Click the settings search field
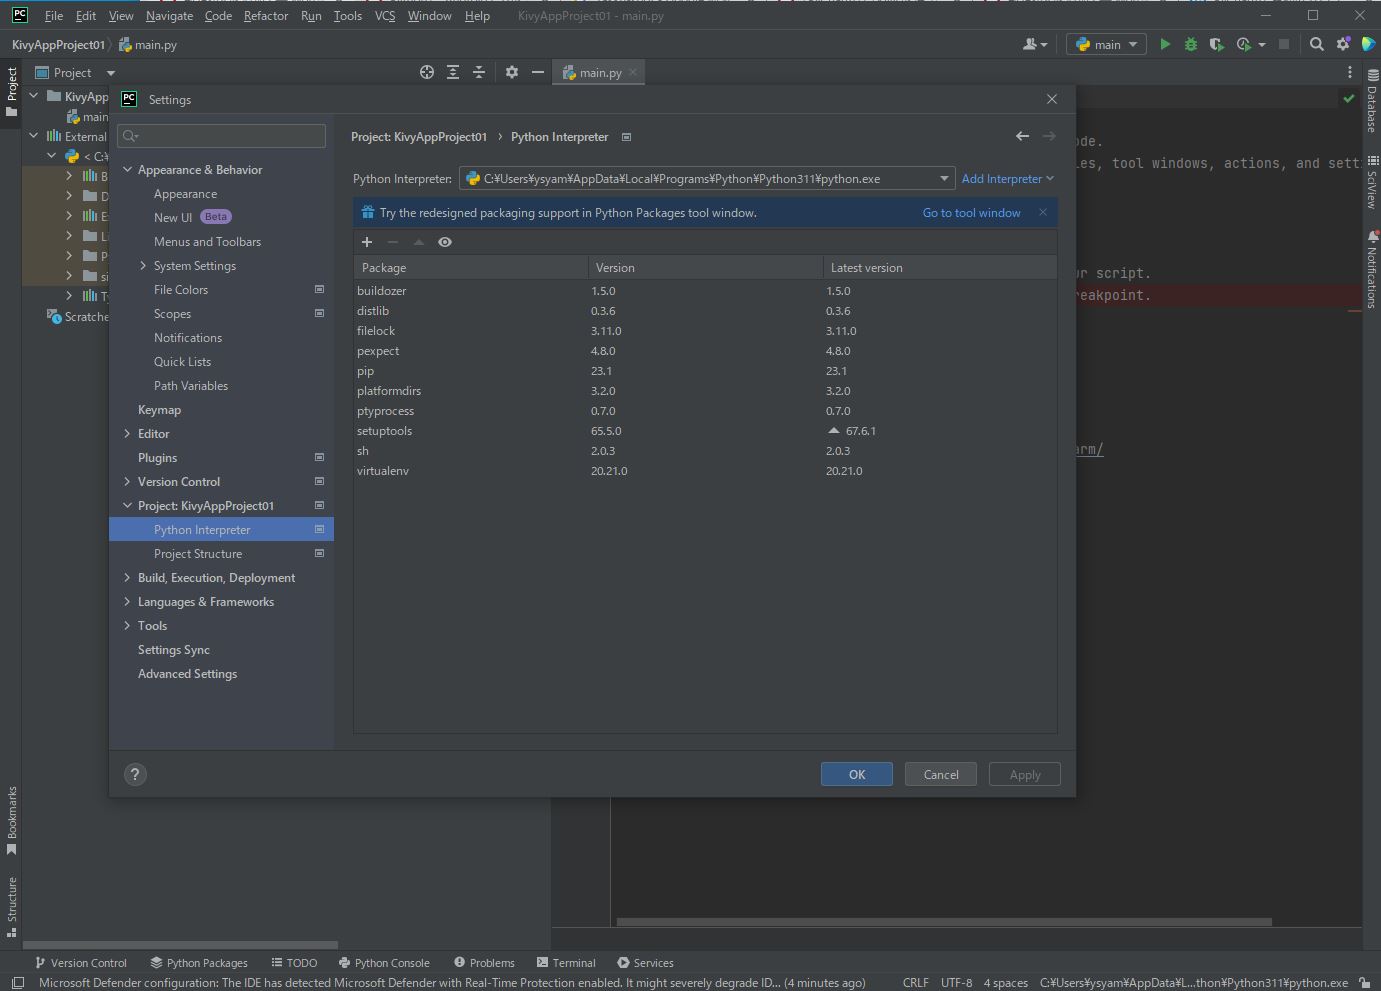The image size is (1381, 991). click(x=222, y=136)
